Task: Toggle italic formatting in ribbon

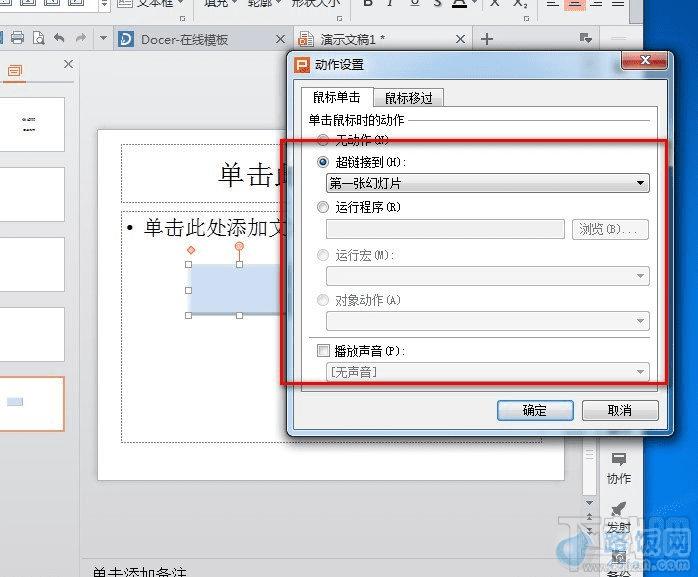Action: pyautogui.click(x=390, y=4)
